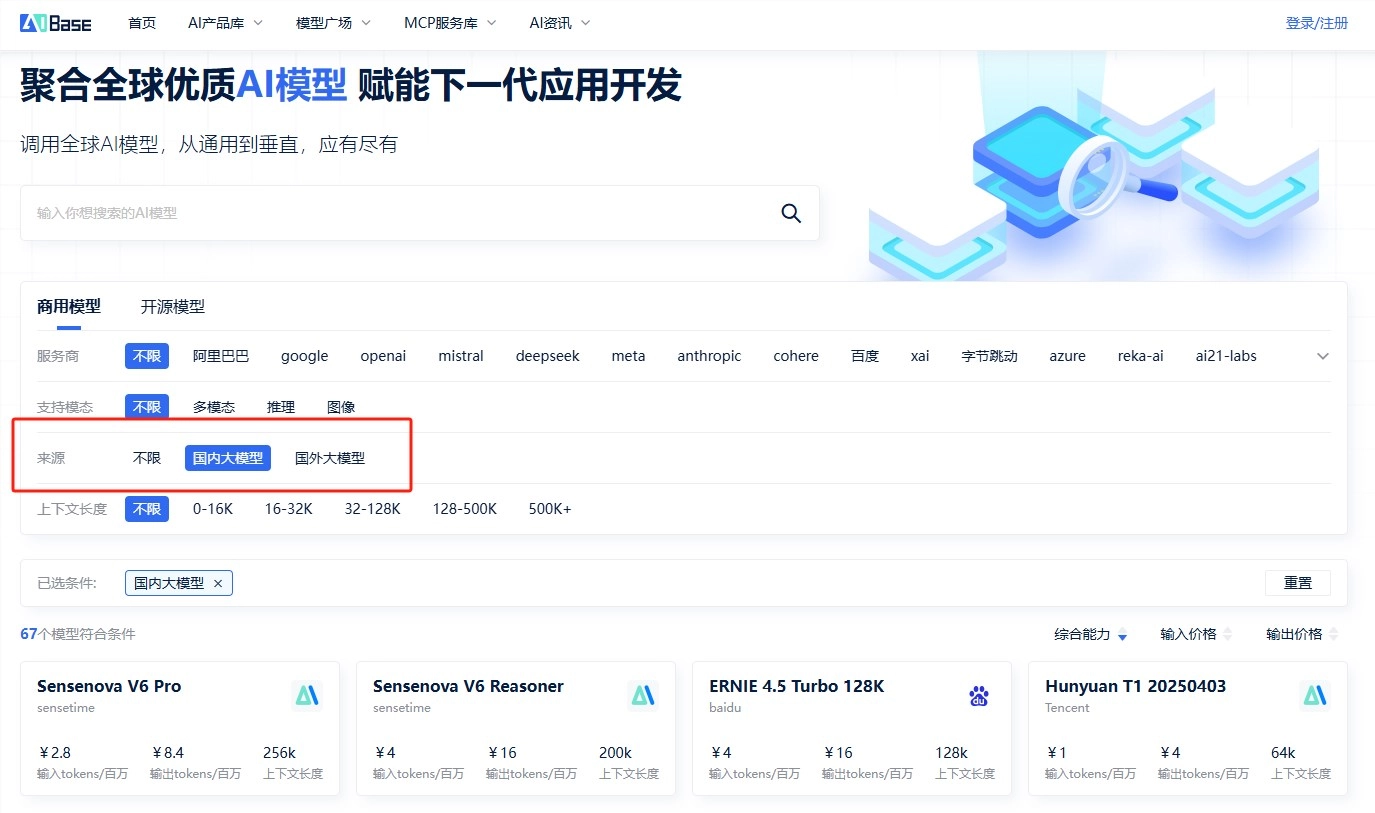The width and height of the screenshot is (1375, 813).
Task: Select the 多模态 modality filter
Action: coord(214,407)
